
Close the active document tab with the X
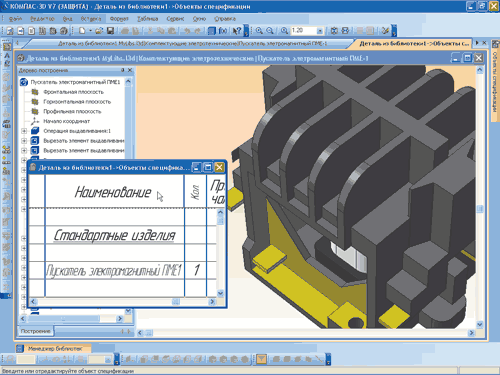pyautogui.click(x=485, y=43)
